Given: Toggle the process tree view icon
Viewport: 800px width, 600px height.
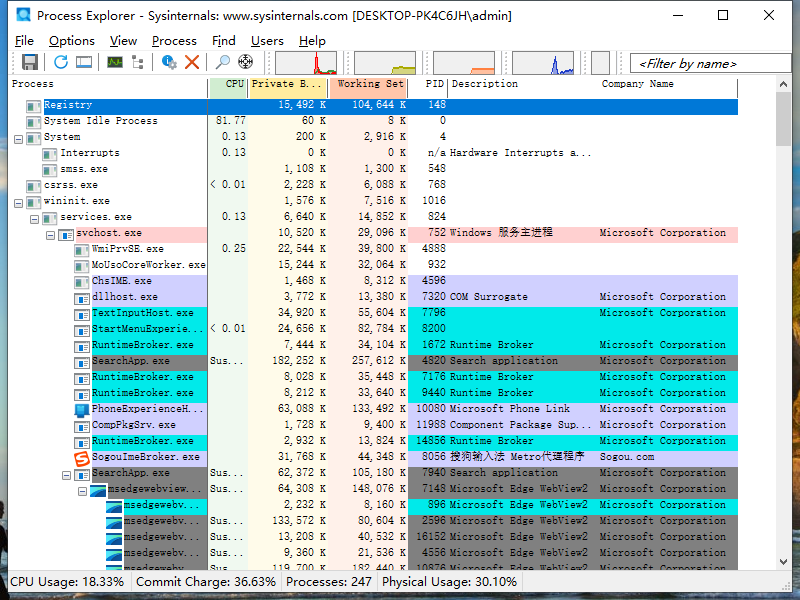Looking at the screenshot, I should (138, 62).
